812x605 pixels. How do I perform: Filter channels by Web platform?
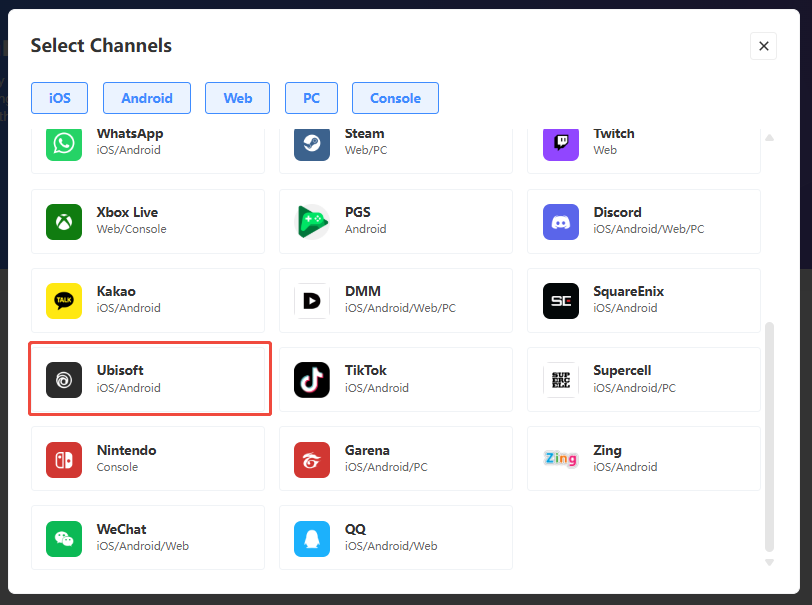tap(238, 98)
